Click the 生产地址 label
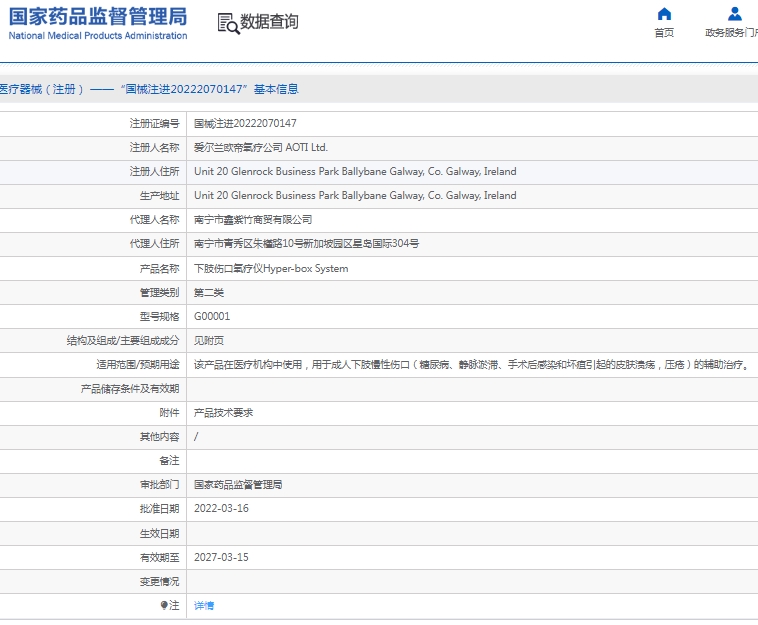This screenshot has width=758, height=625. tap(160, 196)
